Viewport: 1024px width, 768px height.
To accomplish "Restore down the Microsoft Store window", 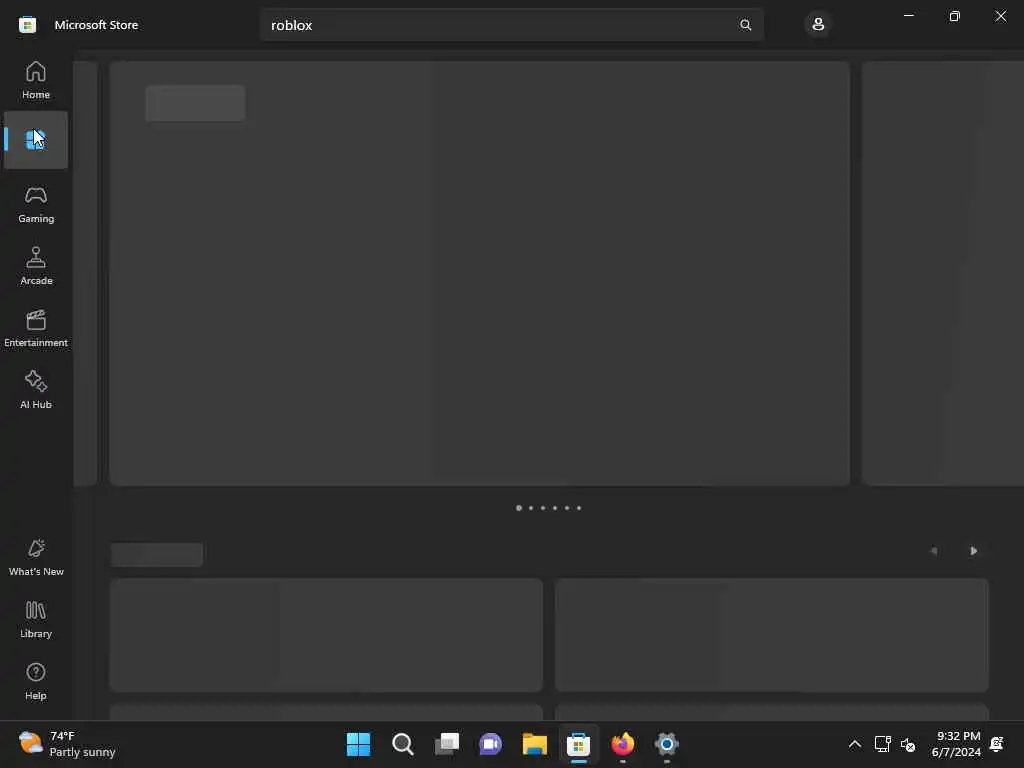I will point(955,16).
